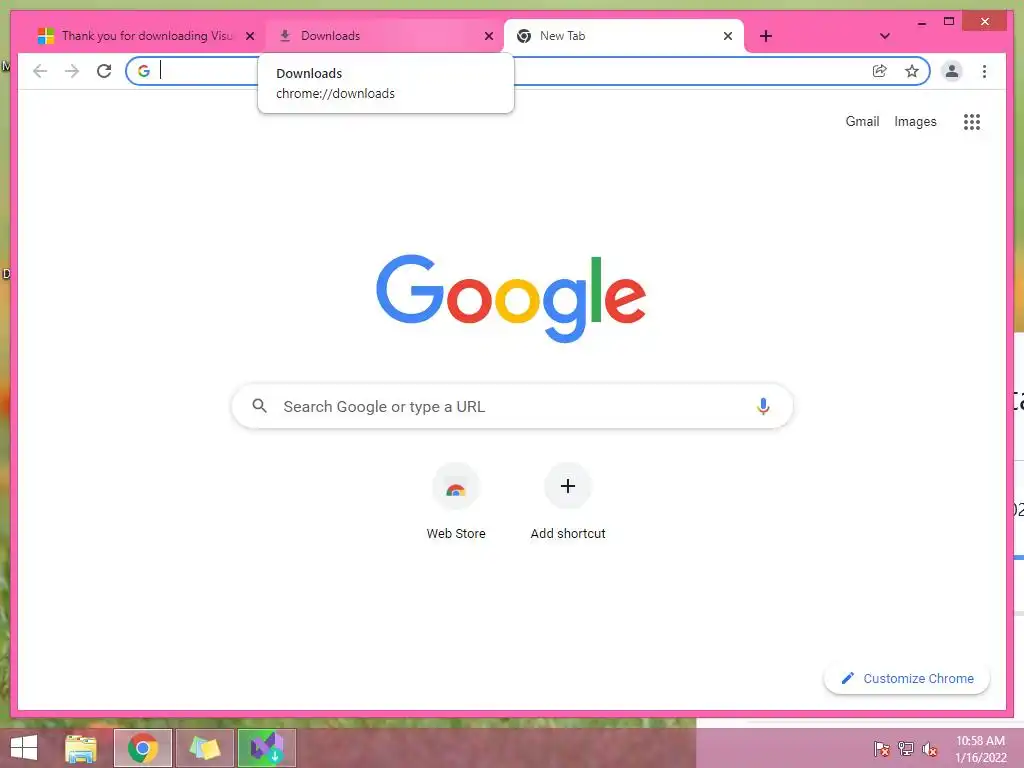
Task: Switch to the Downloads tab
Action: tap(384, 36)
